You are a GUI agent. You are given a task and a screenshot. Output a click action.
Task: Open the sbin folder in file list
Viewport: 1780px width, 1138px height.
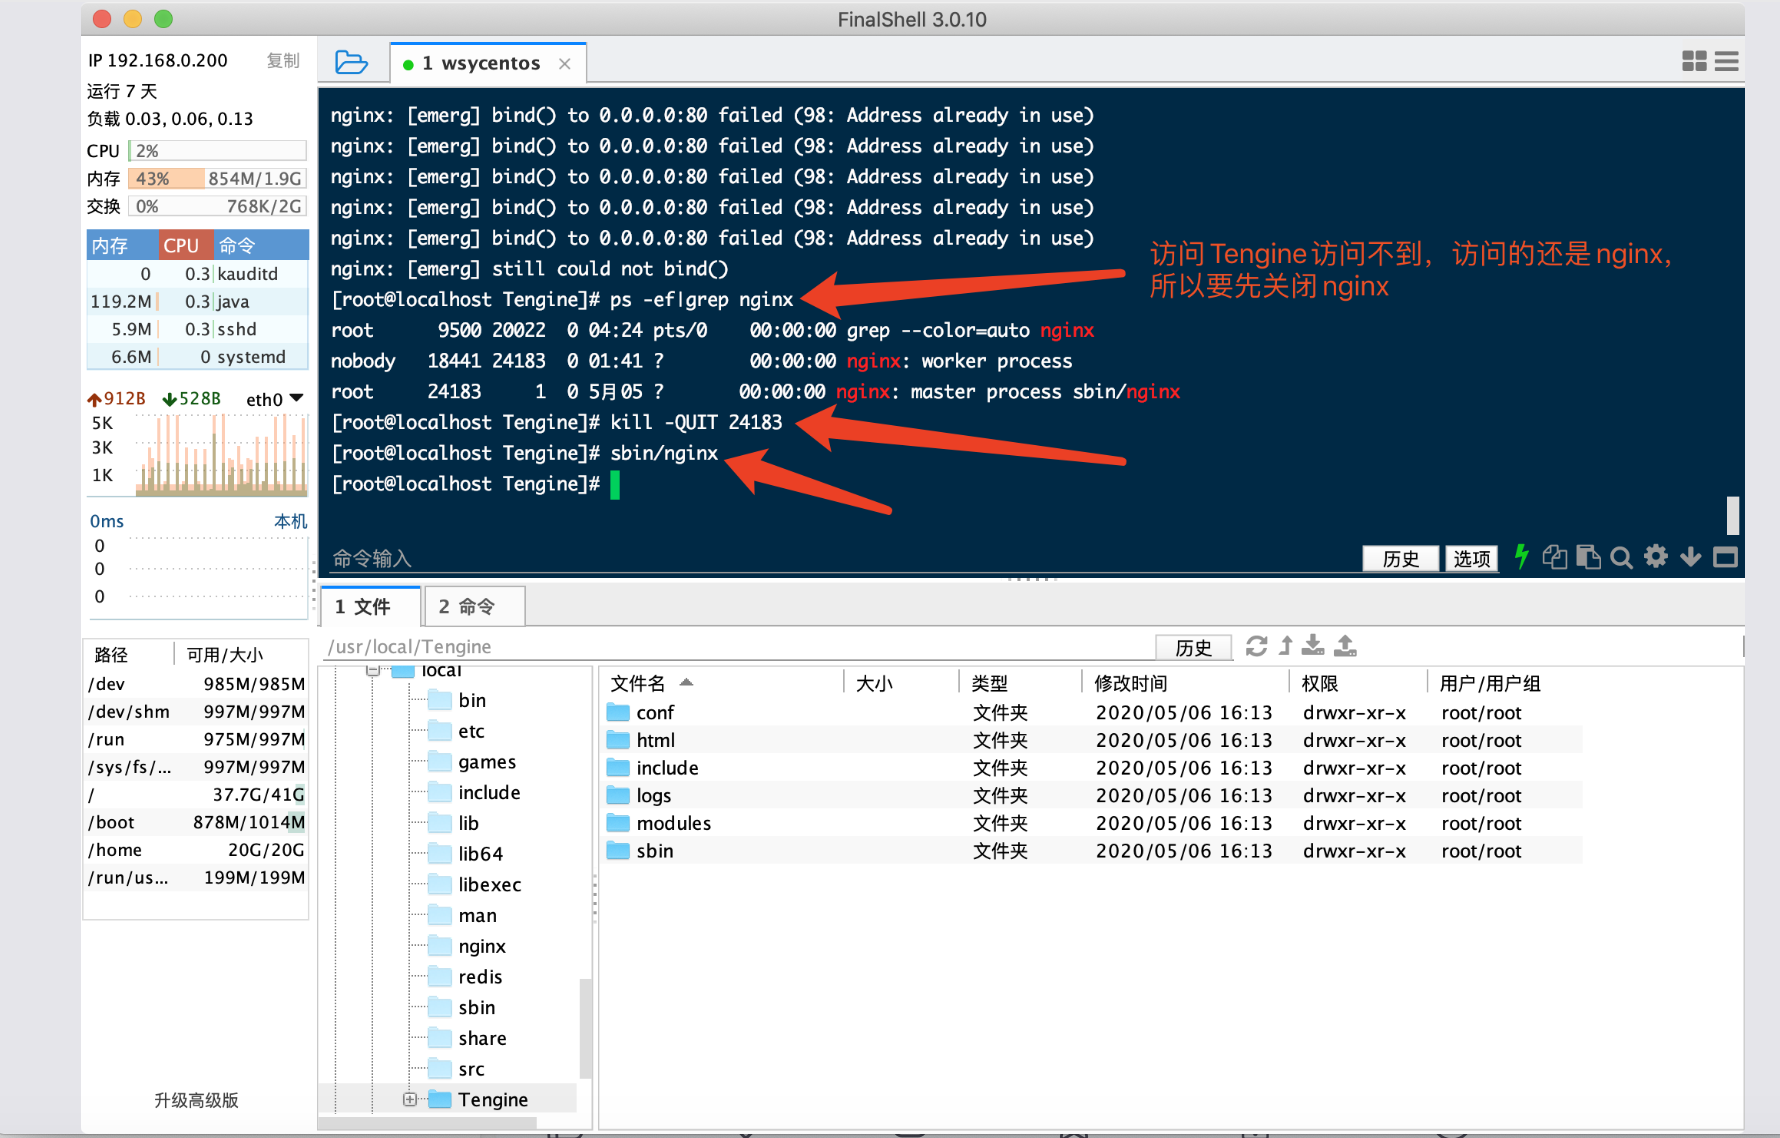[654, 851]
